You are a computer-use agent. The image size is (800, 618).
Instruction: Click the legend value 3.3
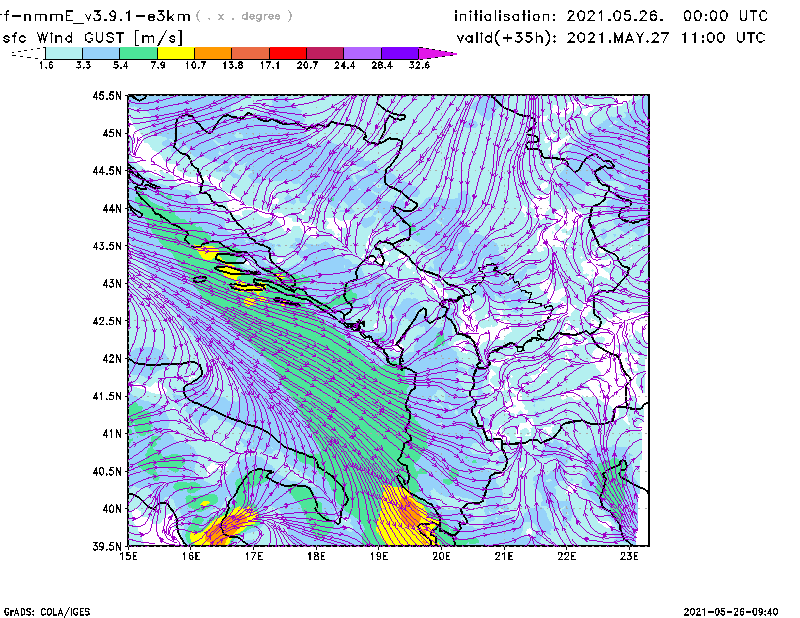83,65
